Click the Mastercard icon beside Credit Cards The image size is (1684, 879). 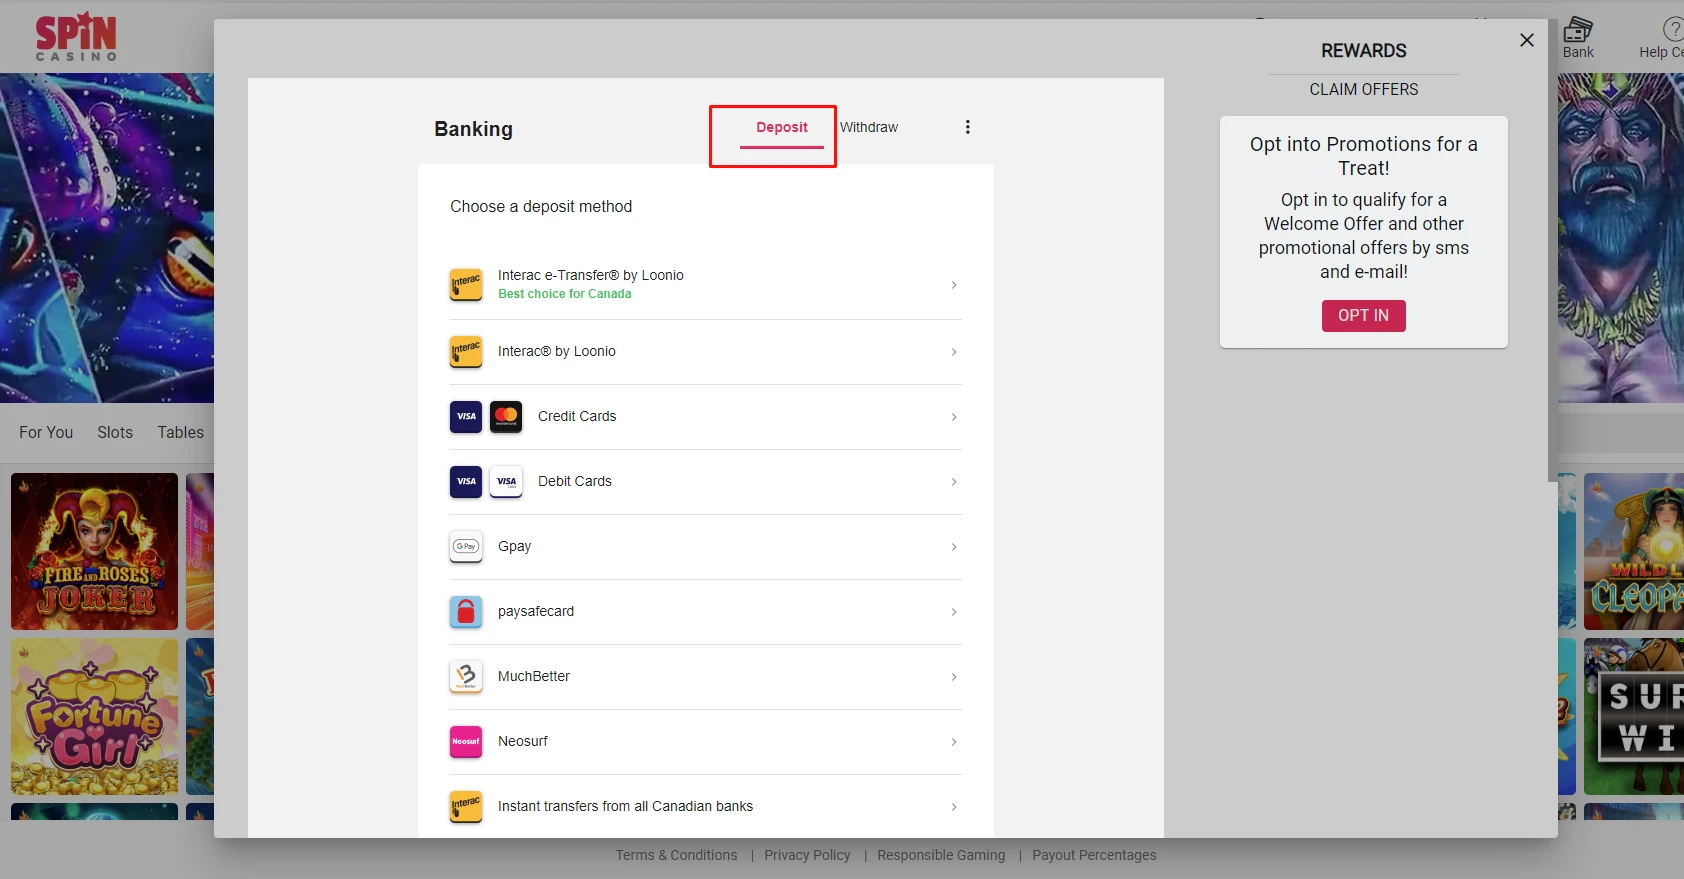click(506, 417)
